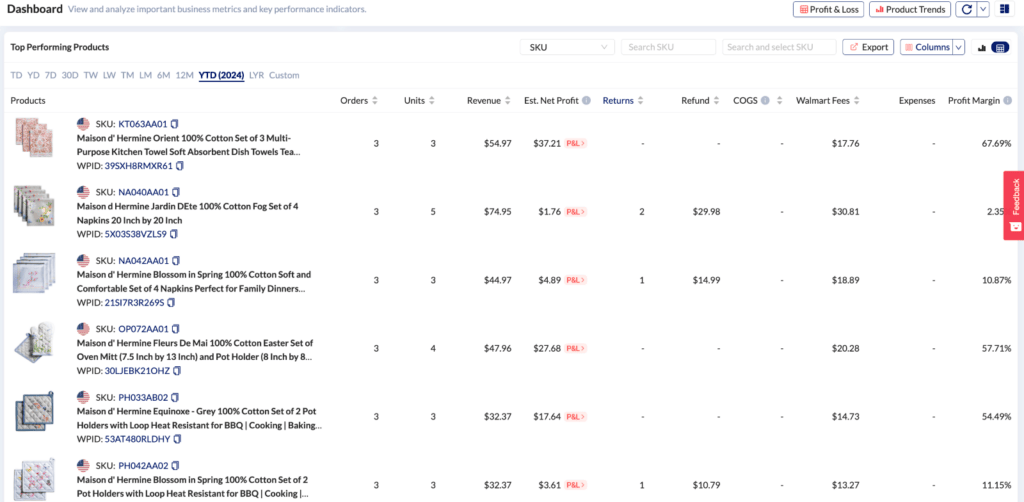Open SKU link KT063AA01
This screenshot has height=502, width=1024.
[x=143, y=123]
